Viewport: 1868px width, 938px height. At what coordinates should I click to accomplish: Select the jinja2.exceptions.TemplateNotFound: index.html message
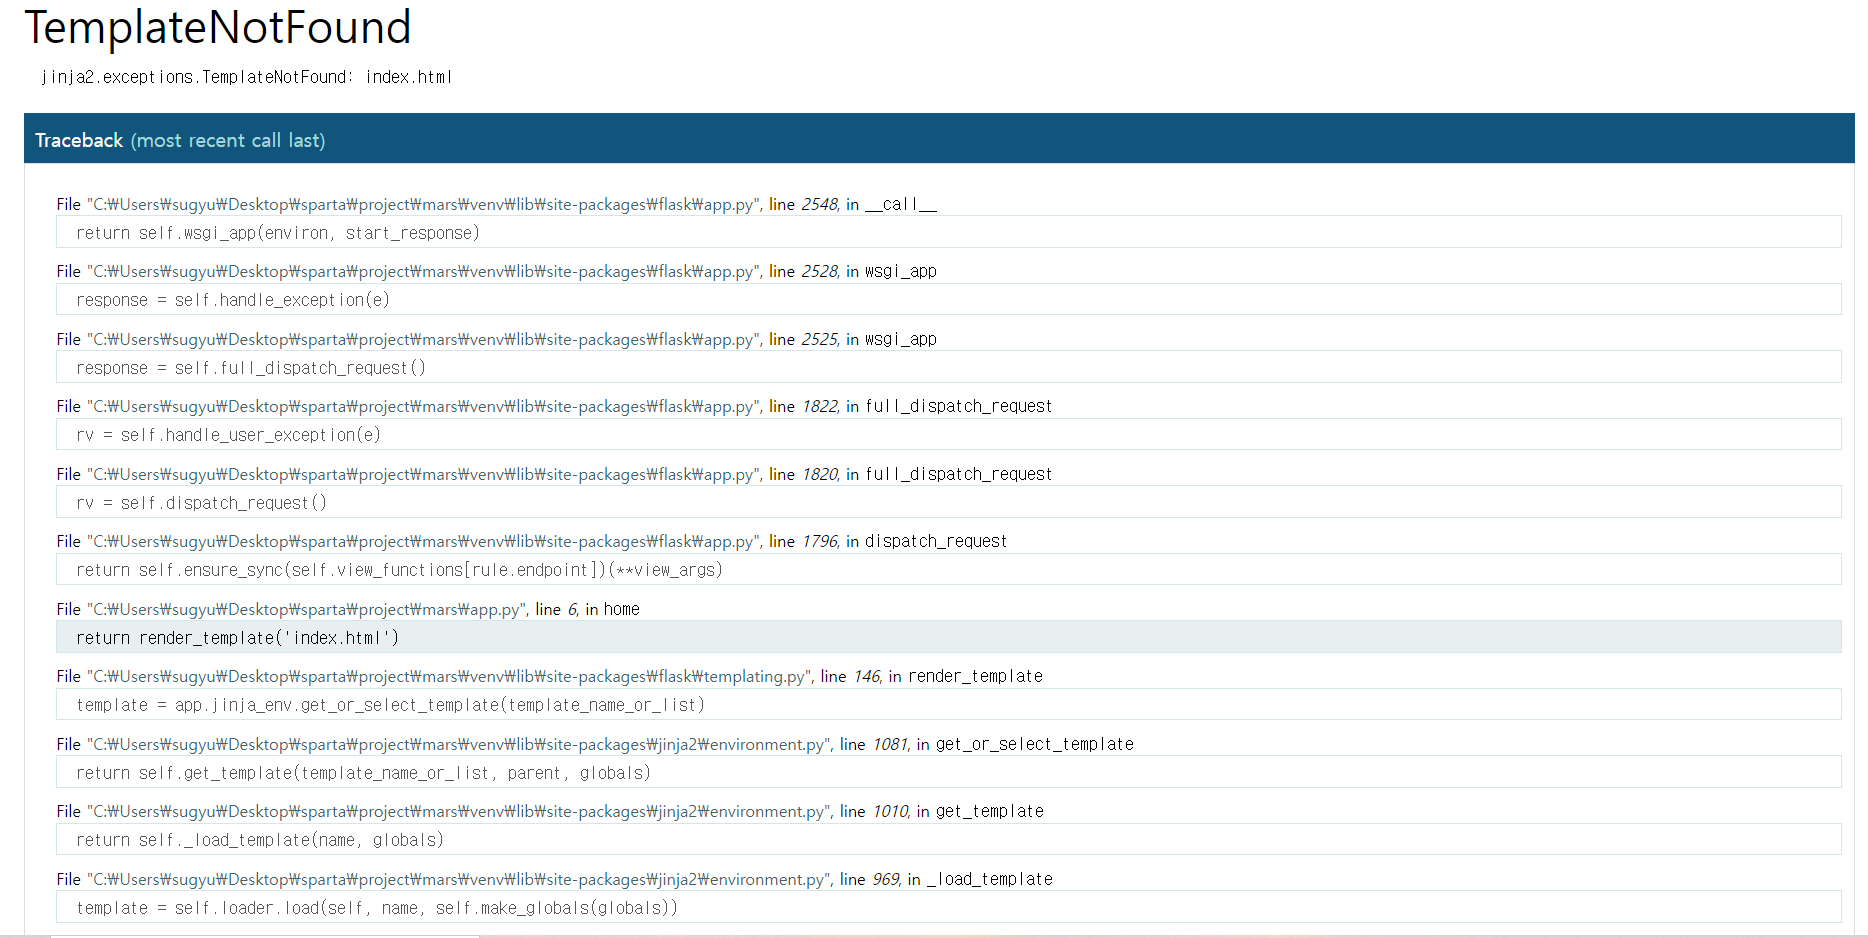pos(246,77)
